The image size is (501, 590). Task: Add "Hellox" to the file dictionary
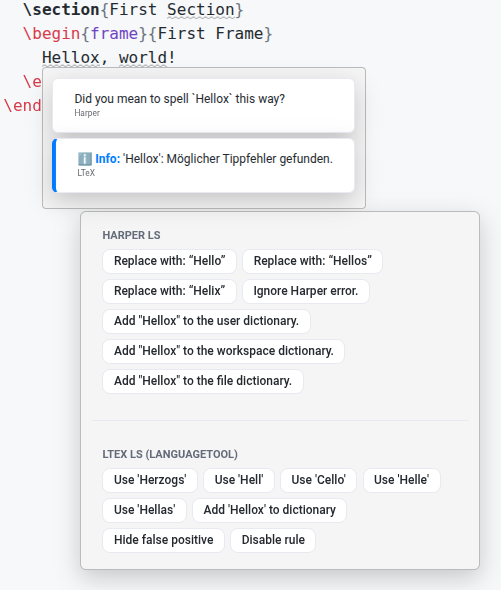tap(203, 381)
